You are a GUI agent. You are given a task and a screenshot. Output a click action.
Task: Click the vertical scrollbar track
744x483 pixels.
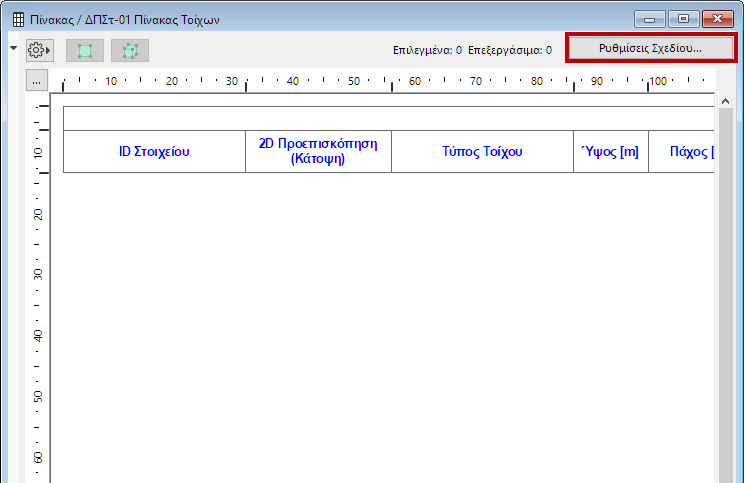click(x=726, y=295)
